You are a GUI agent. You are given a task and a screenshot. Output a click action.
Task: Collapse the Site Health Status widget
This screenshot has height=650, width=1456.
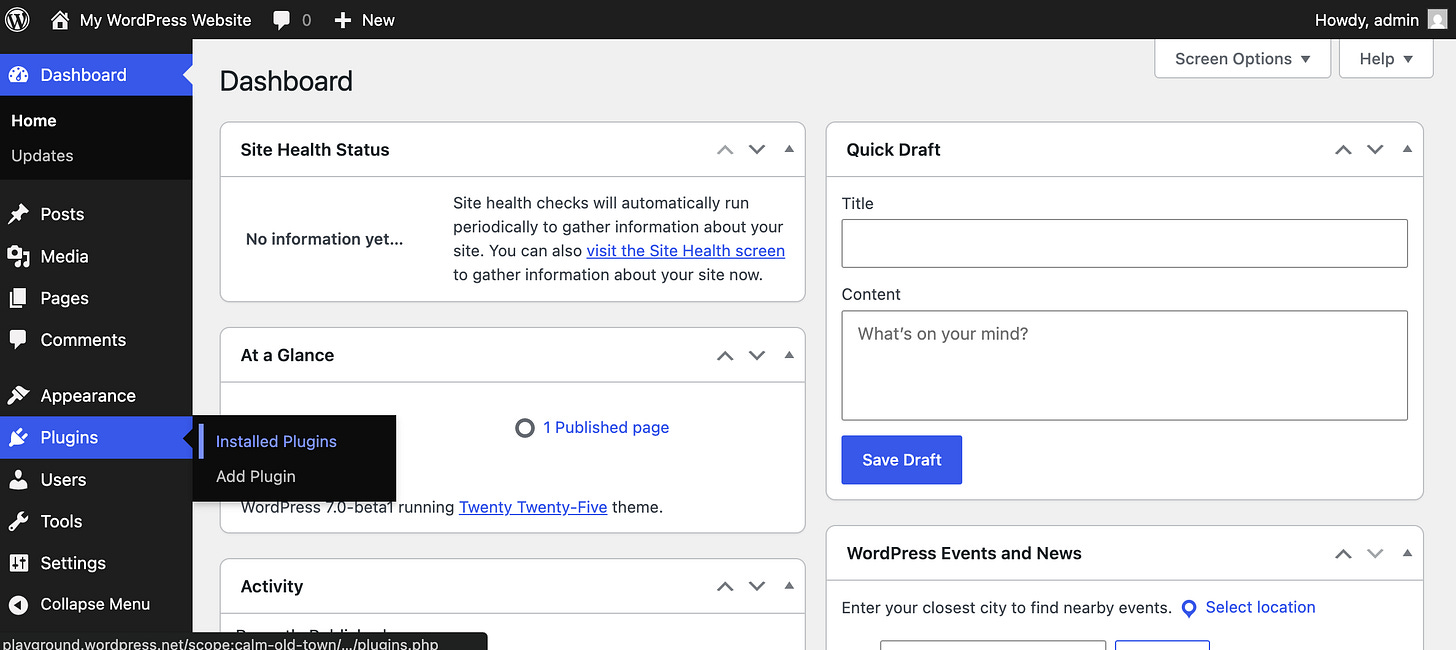tap(789, 148)
